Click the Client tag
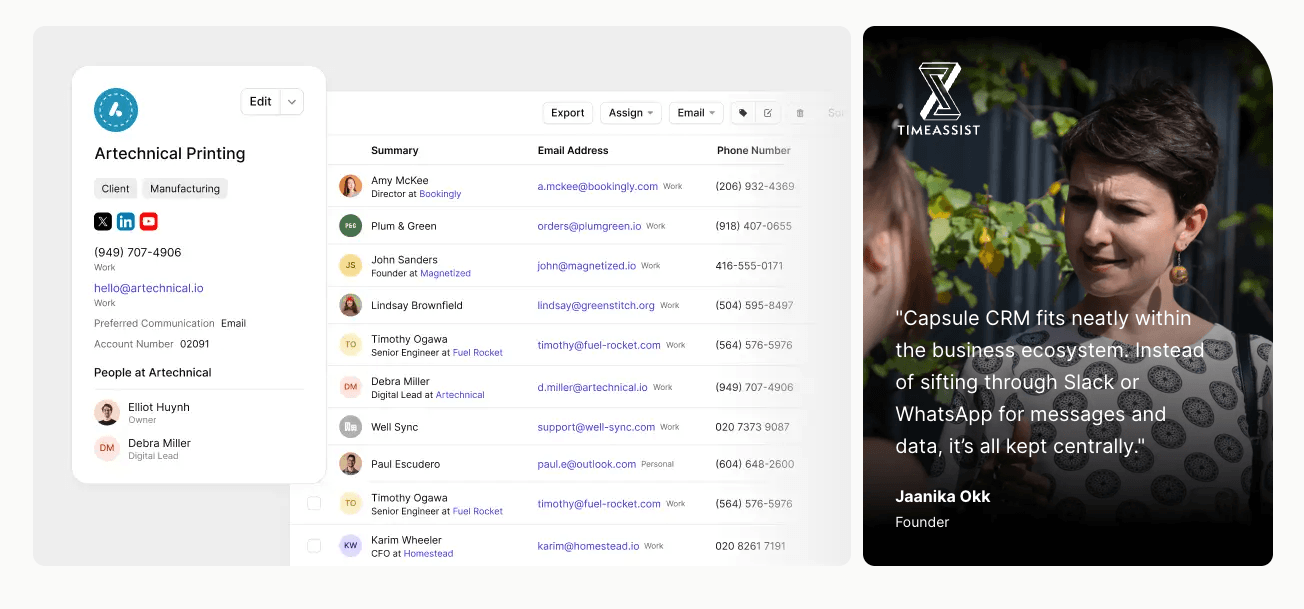This screenshot has height=609, width=1304. click(116, 188)
